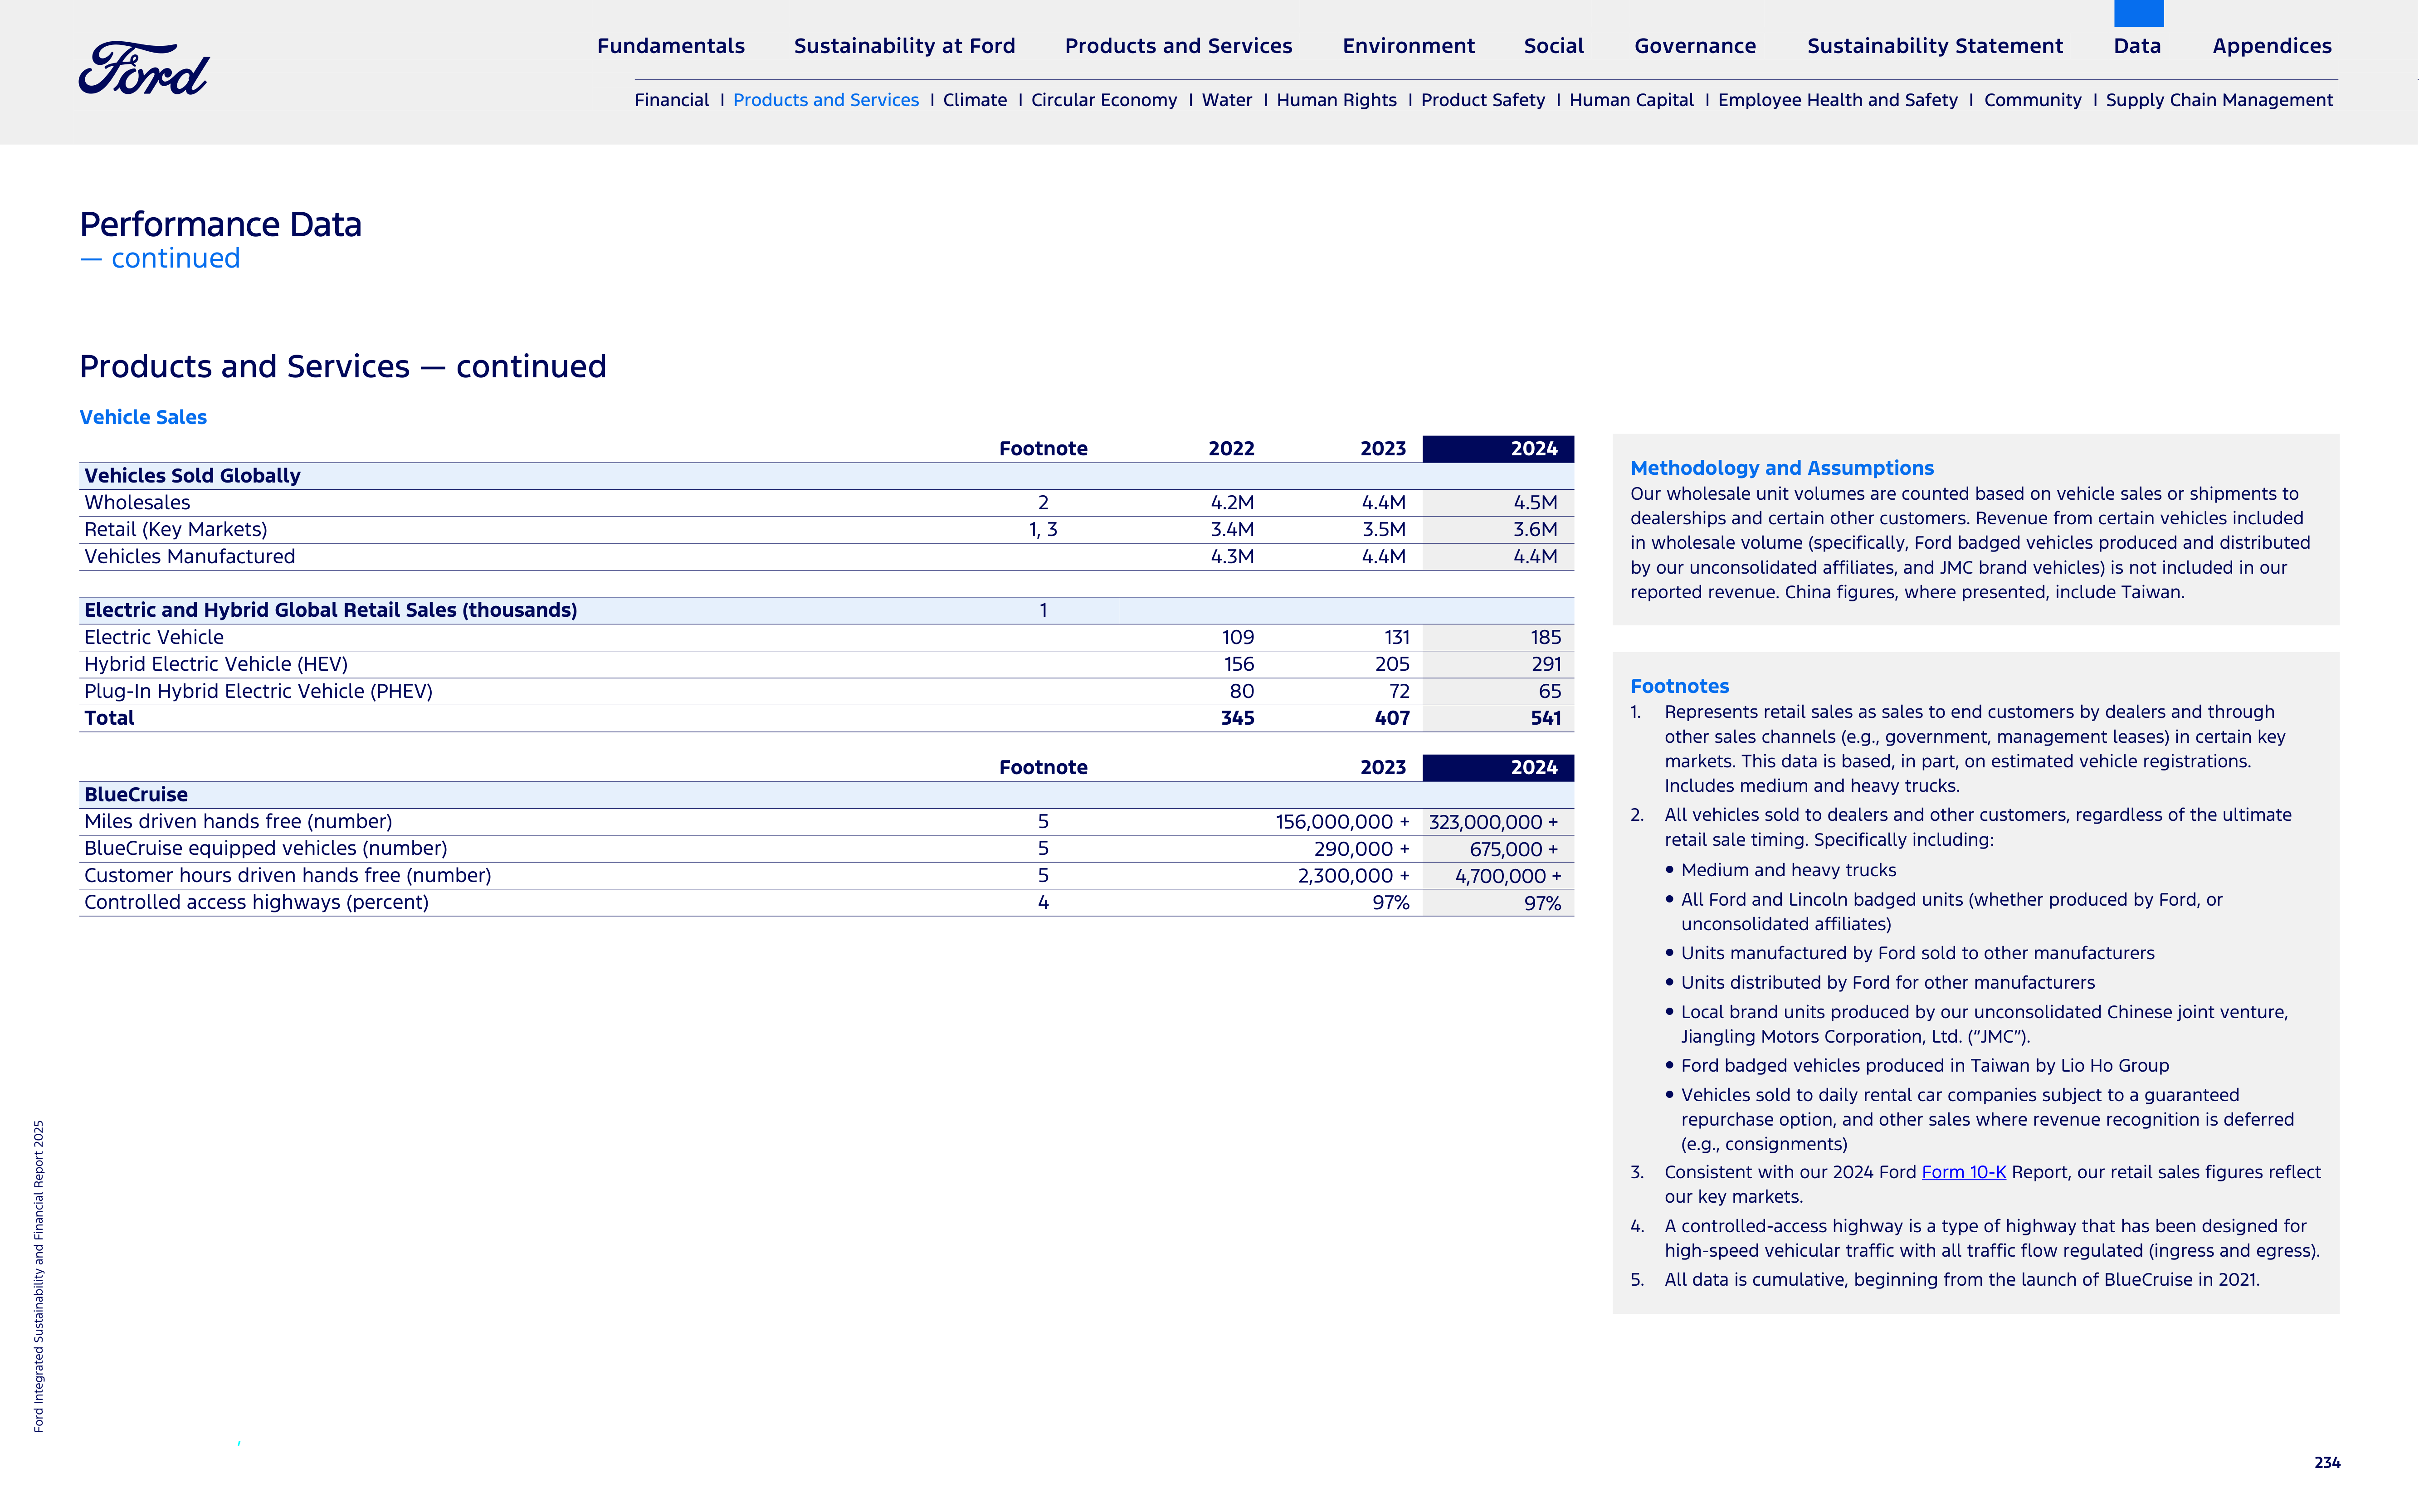The image size is (2419, 1512).
Task: Select the Vehicles Manufactured row label
Action: click(189, 557)
